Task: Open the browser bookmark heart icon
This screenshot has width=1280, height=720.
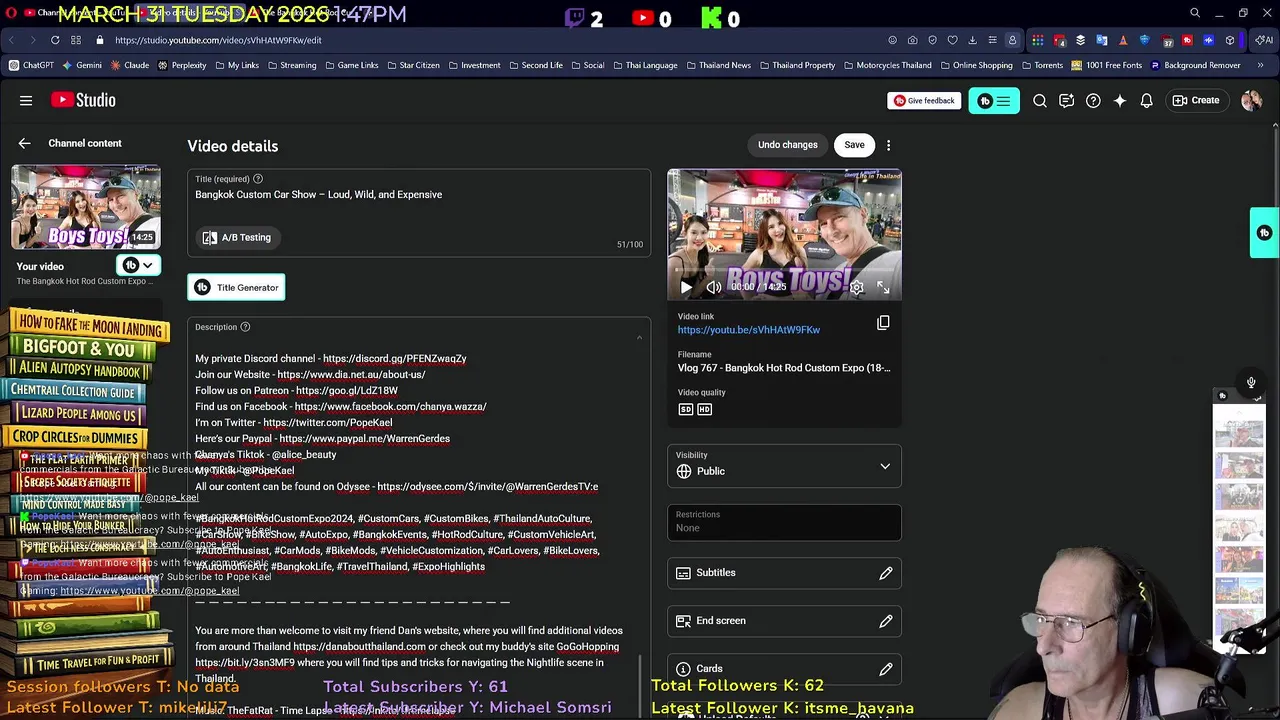Action: click(x=952, y=40)
